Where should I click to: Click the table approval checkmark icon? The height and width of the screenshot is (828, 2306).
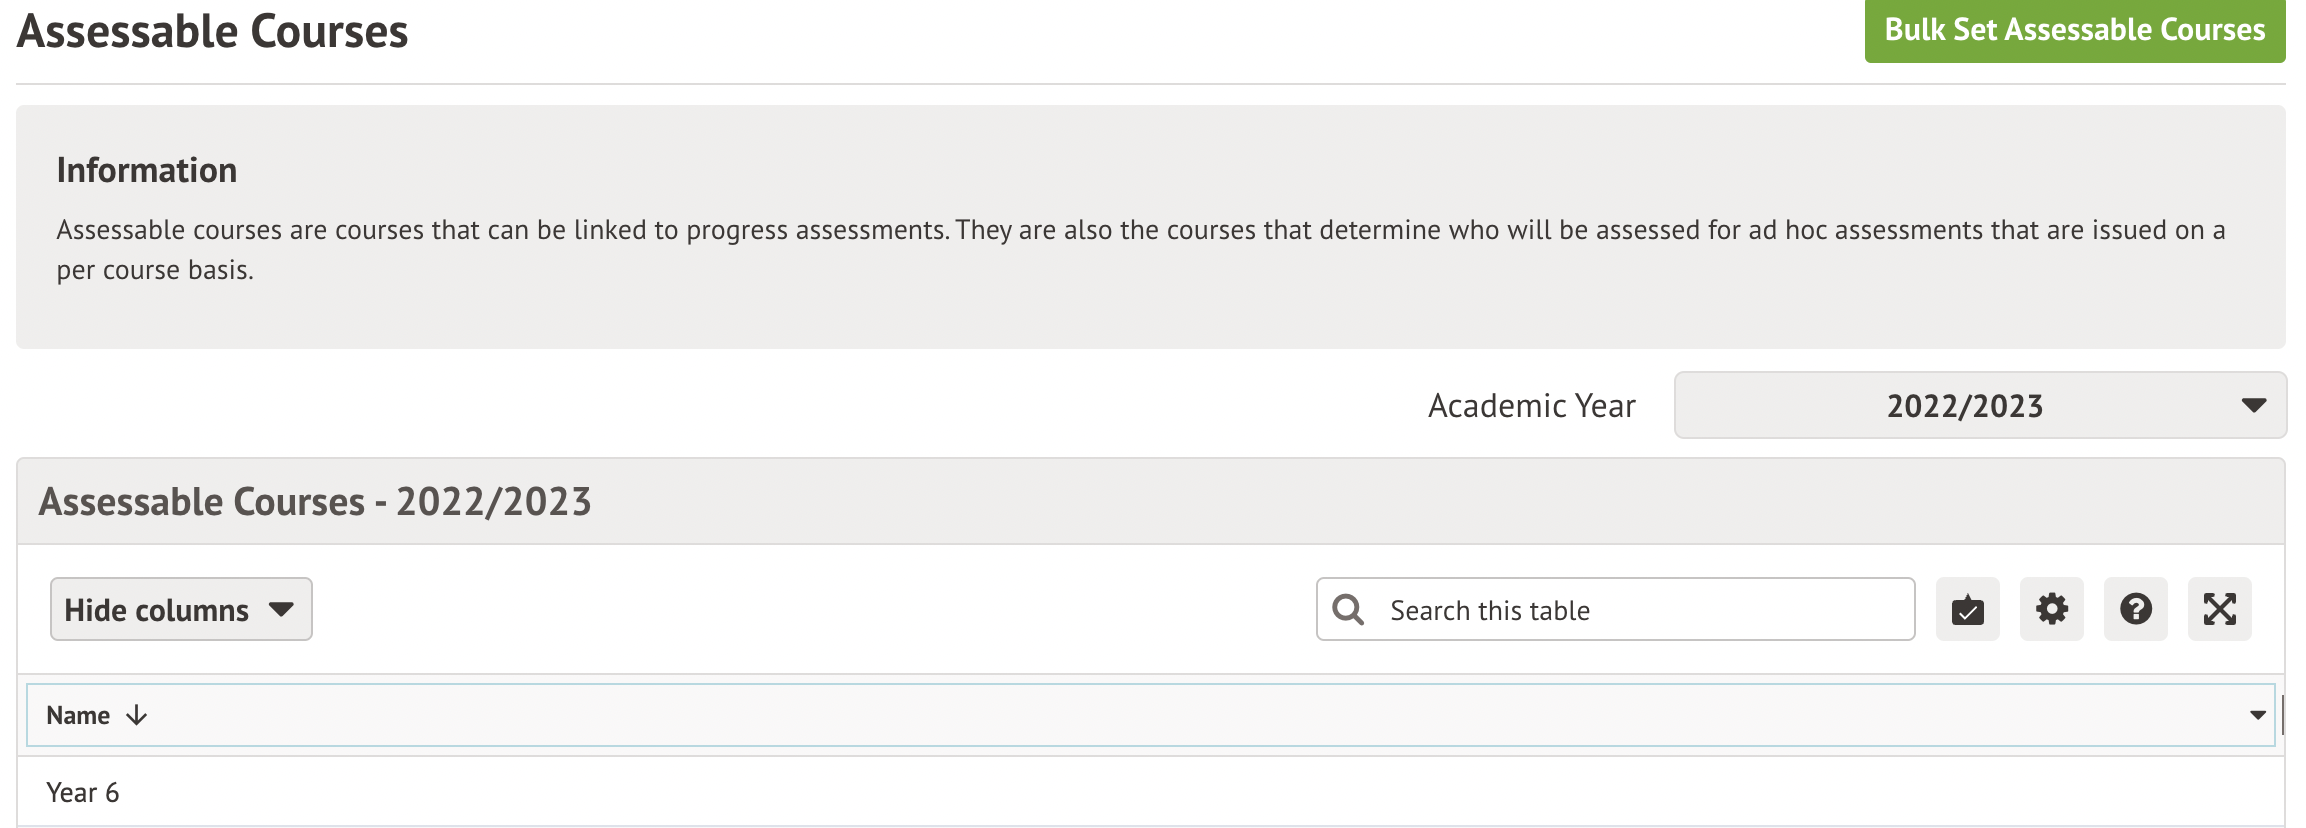point(1966,609)
